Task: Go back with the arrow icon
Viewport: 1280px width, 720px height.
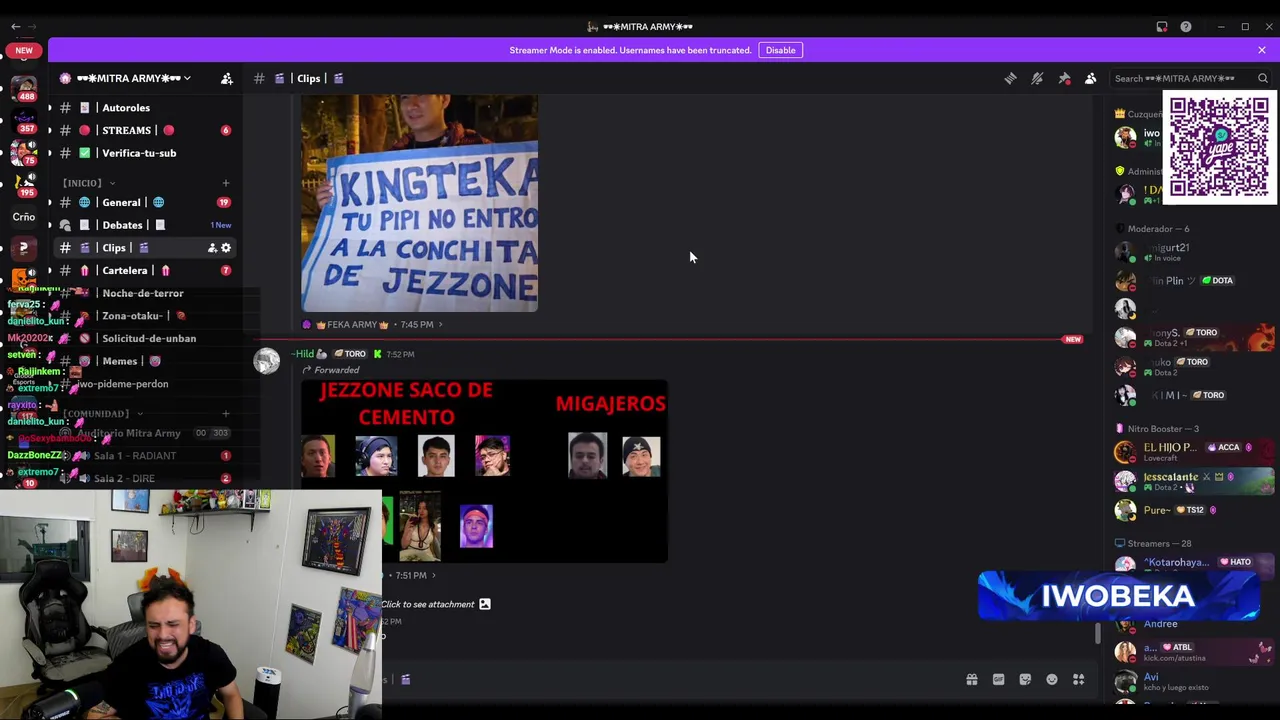Action: point(15,27)
